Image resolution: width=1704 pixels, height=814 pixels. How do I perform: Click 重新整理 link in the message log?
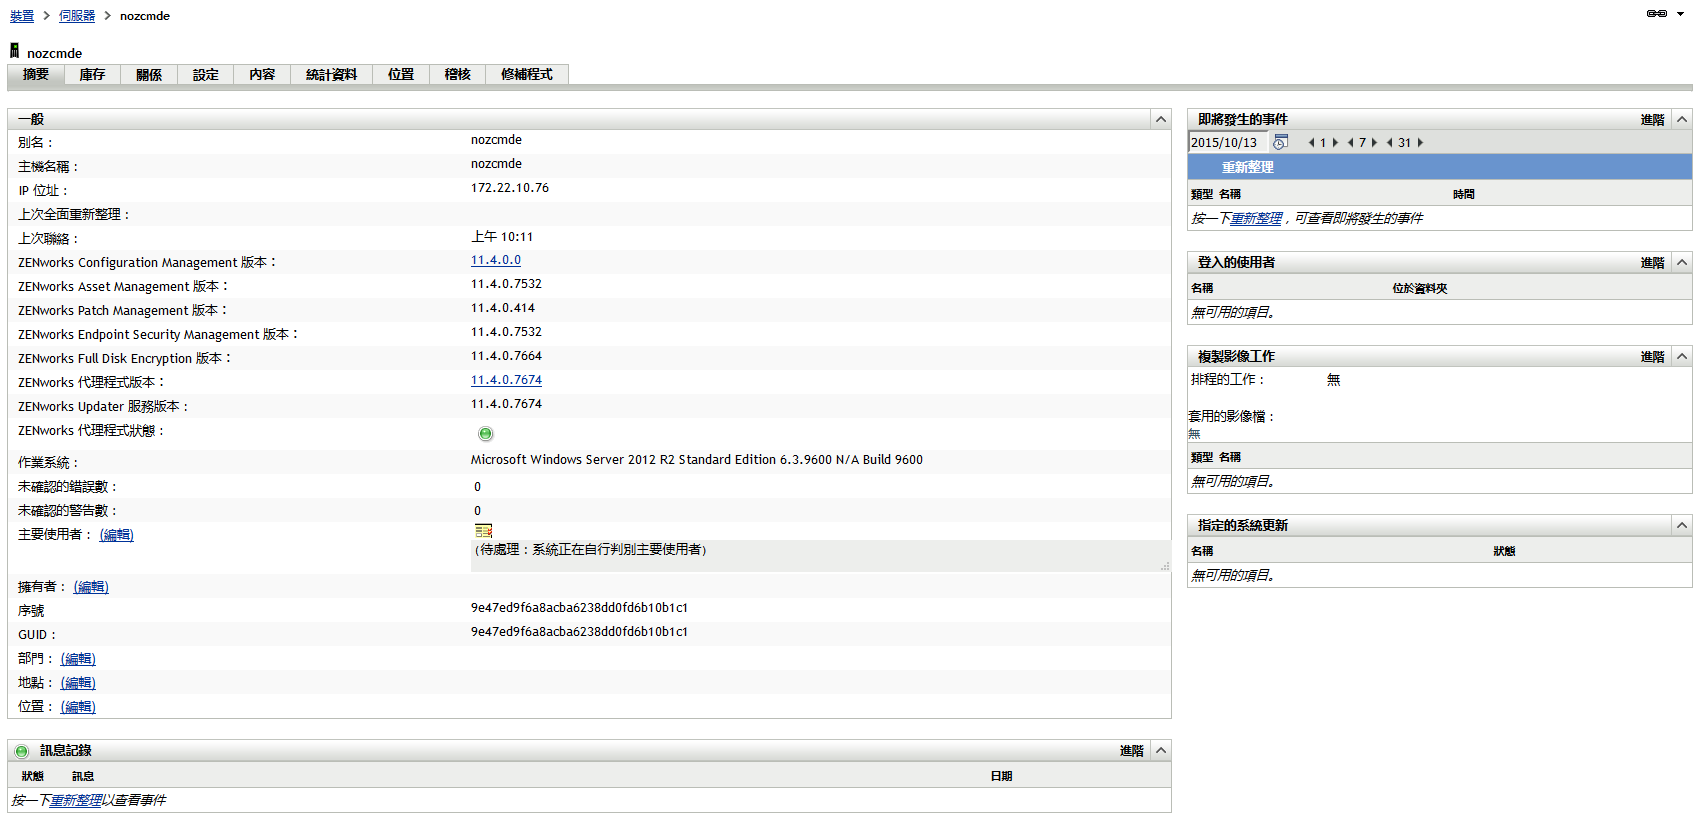pyautogui.click(x=76, y=801)
